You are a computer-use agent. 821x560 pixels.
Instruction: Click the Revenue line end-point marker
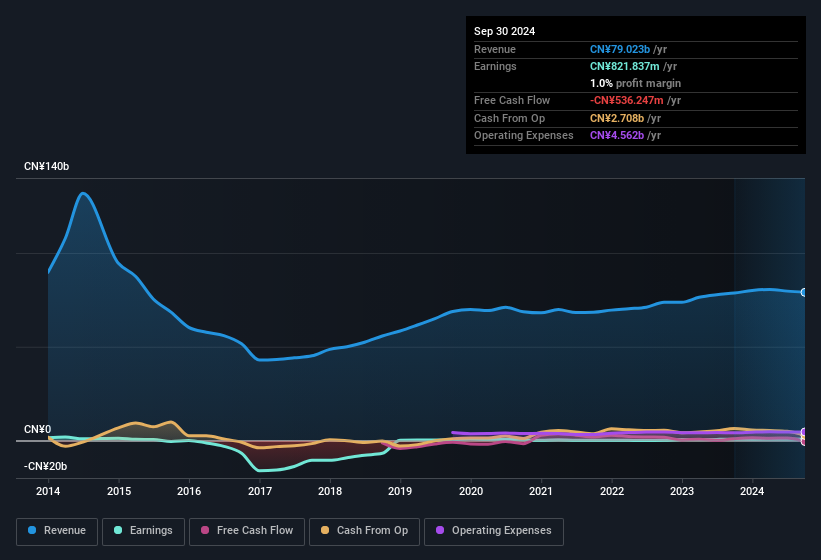[x=803, y=292]
